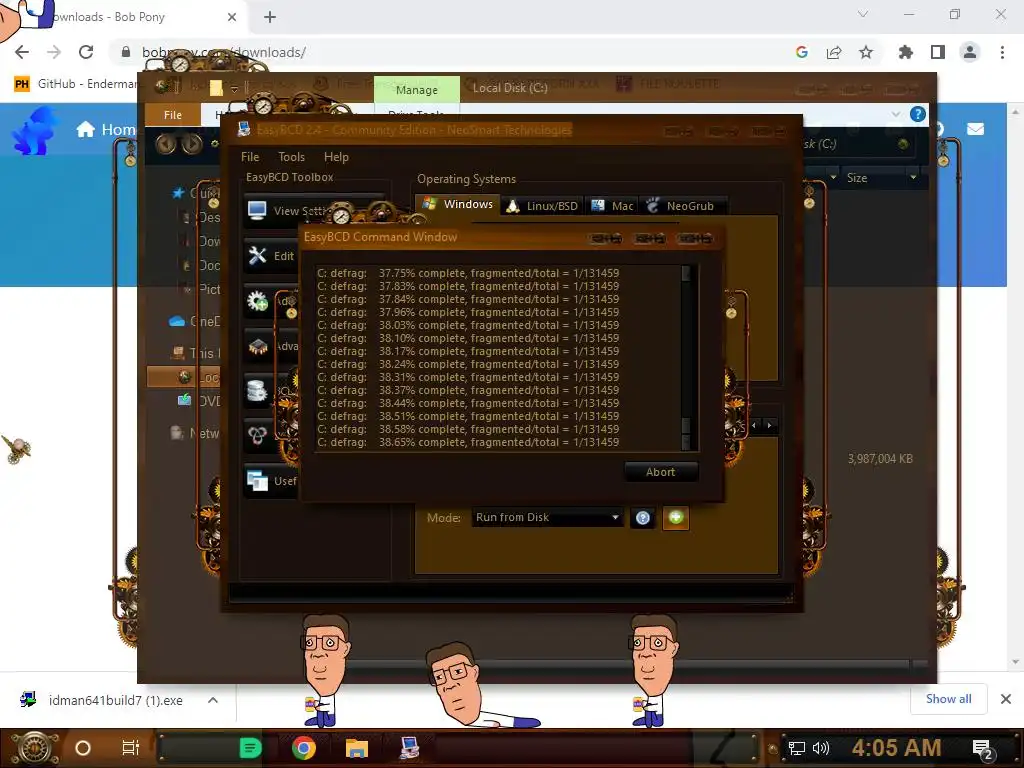Open Chrome three-dot menu
1024x768 pixels.
click(1002, 52)
